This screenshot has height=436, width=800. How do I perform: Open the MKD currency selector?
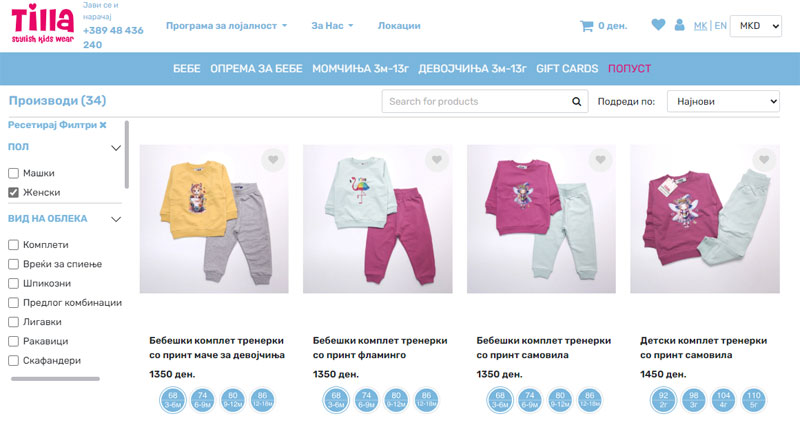point(756,26)
